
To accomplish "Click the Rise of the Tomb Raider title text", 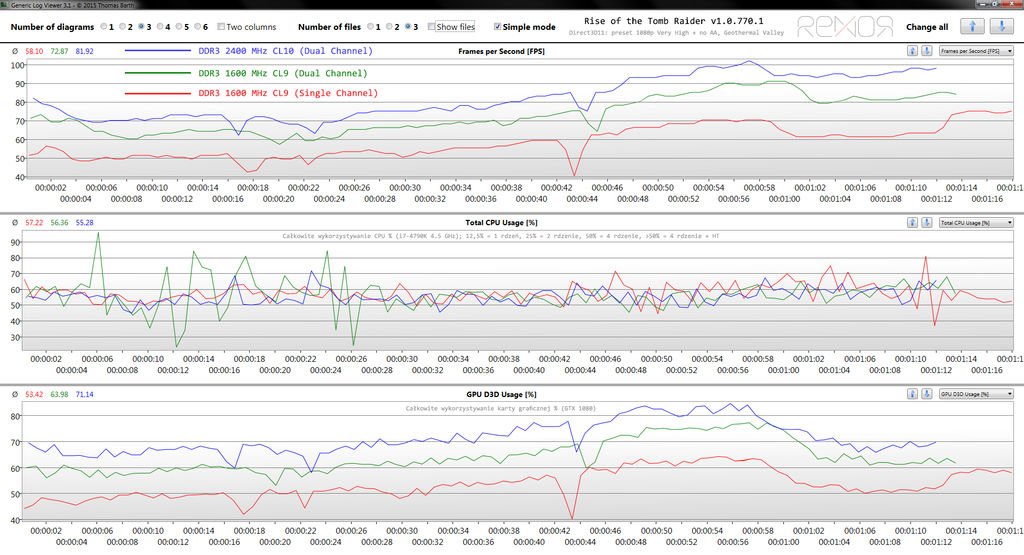I will (673, 21).
